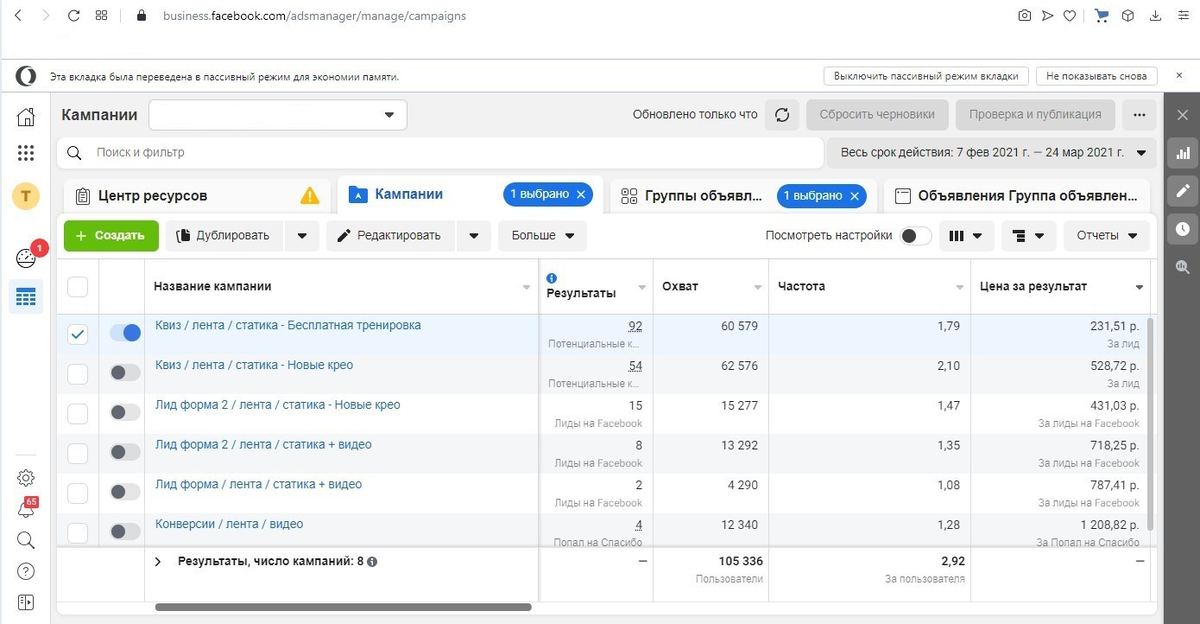1200x624 pixels.
Task: Click the vertical table scrollbar
Action: pyautogui.click(x=1151, y=424)
